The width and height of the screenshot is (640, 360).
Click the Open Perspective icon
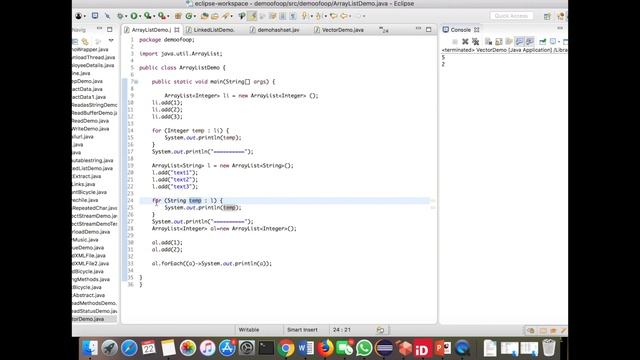coord(547,16)
